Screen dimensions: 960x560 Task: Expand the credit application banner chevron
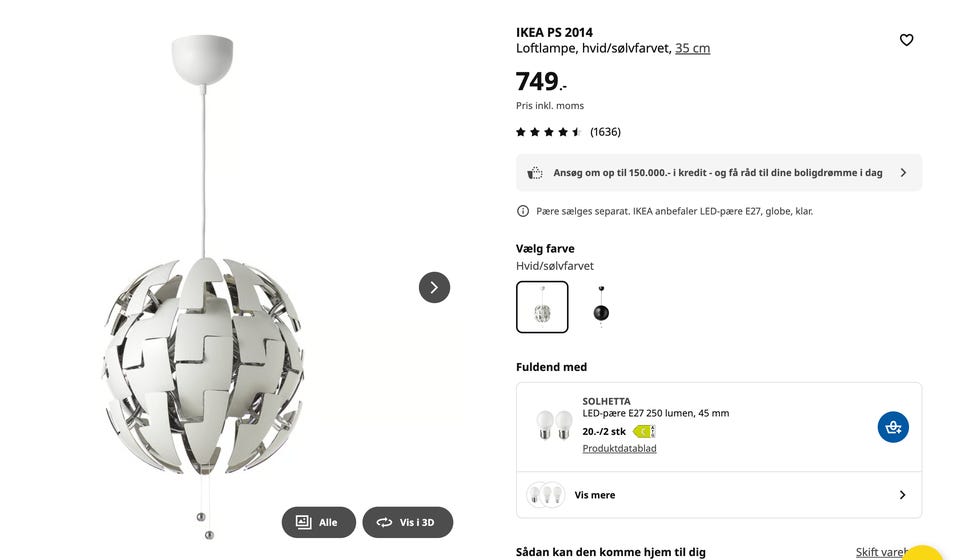pyautogui.click(x=903, y=173)
